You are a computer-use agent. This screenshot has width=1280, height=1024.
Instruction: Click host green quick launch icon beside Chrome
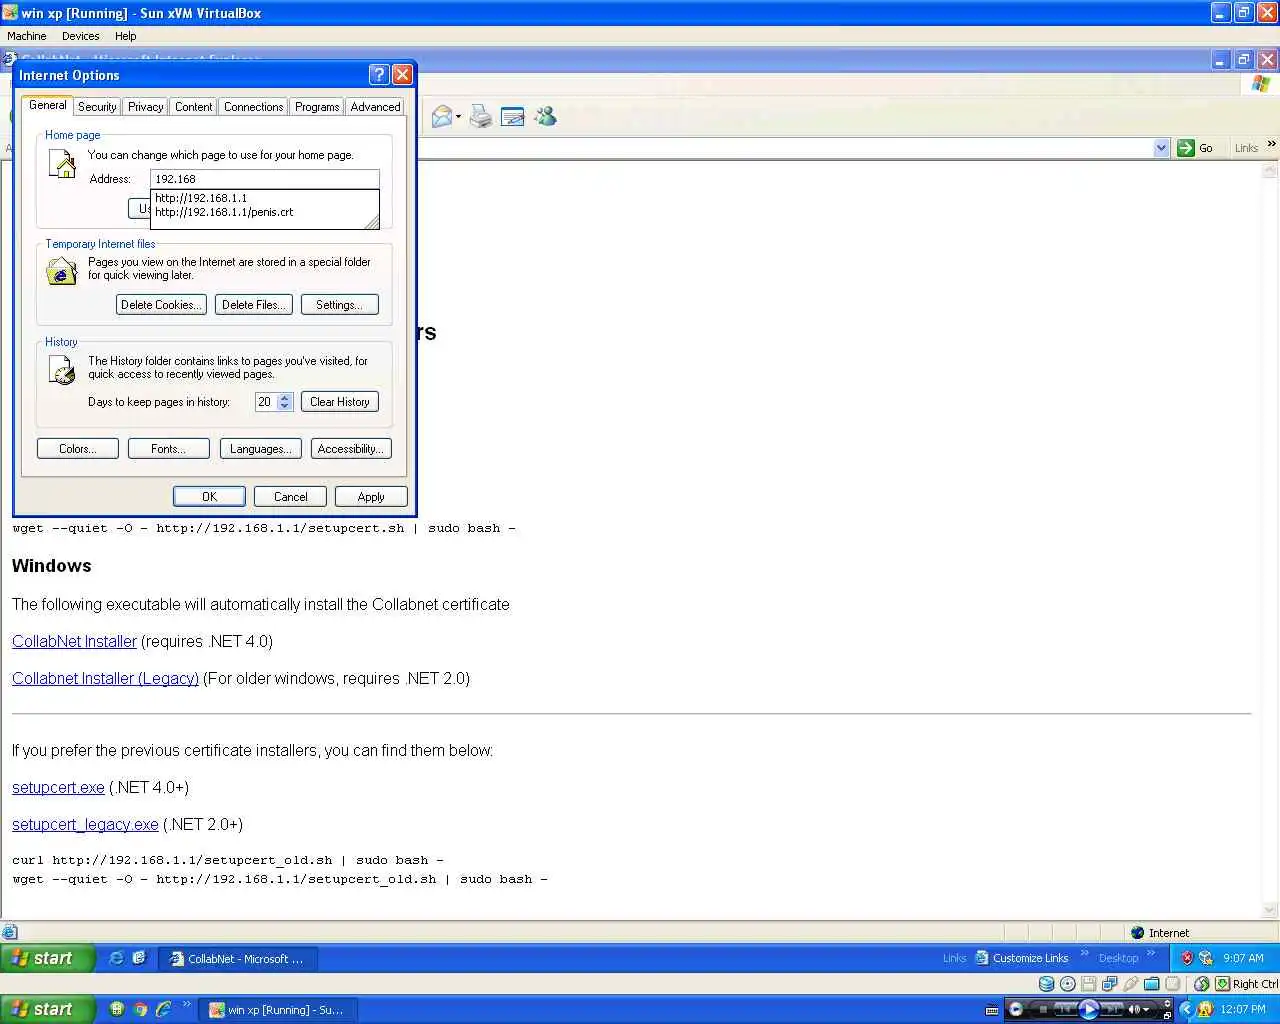[117, 1009]
